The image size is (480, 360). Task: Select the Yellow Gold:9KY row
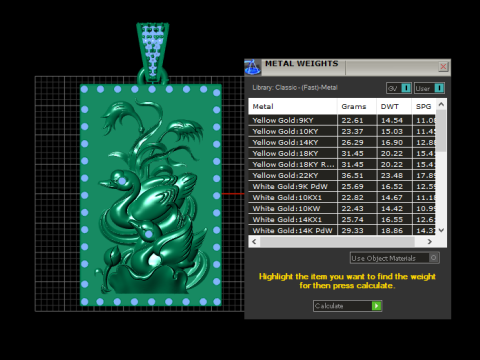click(x=342, y=120)
